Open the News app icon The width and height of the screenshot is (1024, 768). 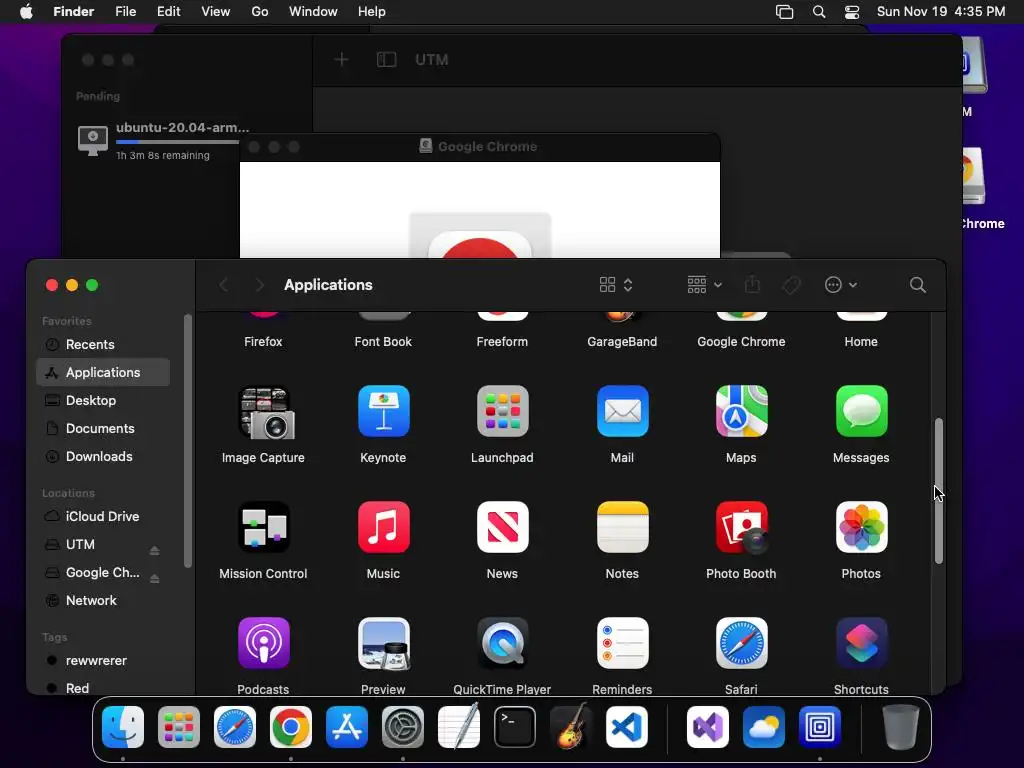coord(502,527)
